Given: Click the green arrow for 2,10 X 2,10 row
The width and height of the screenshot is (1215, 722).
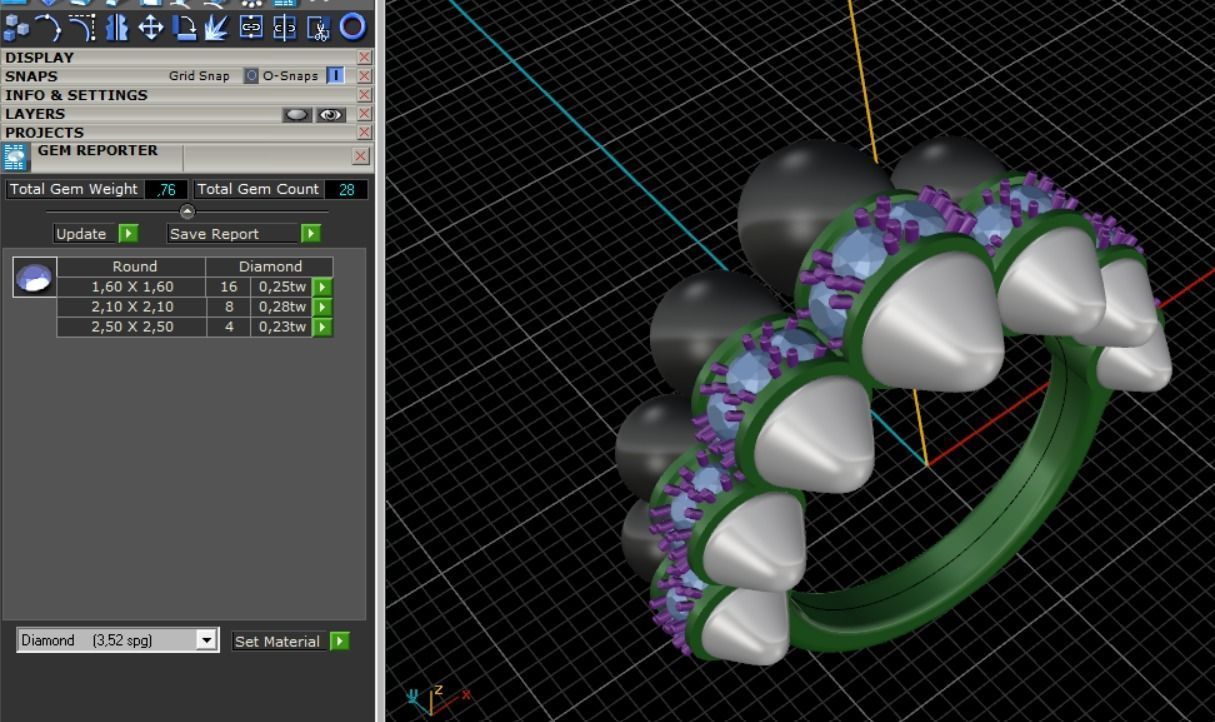Looking at the screenshot, I should coord(322,307).
